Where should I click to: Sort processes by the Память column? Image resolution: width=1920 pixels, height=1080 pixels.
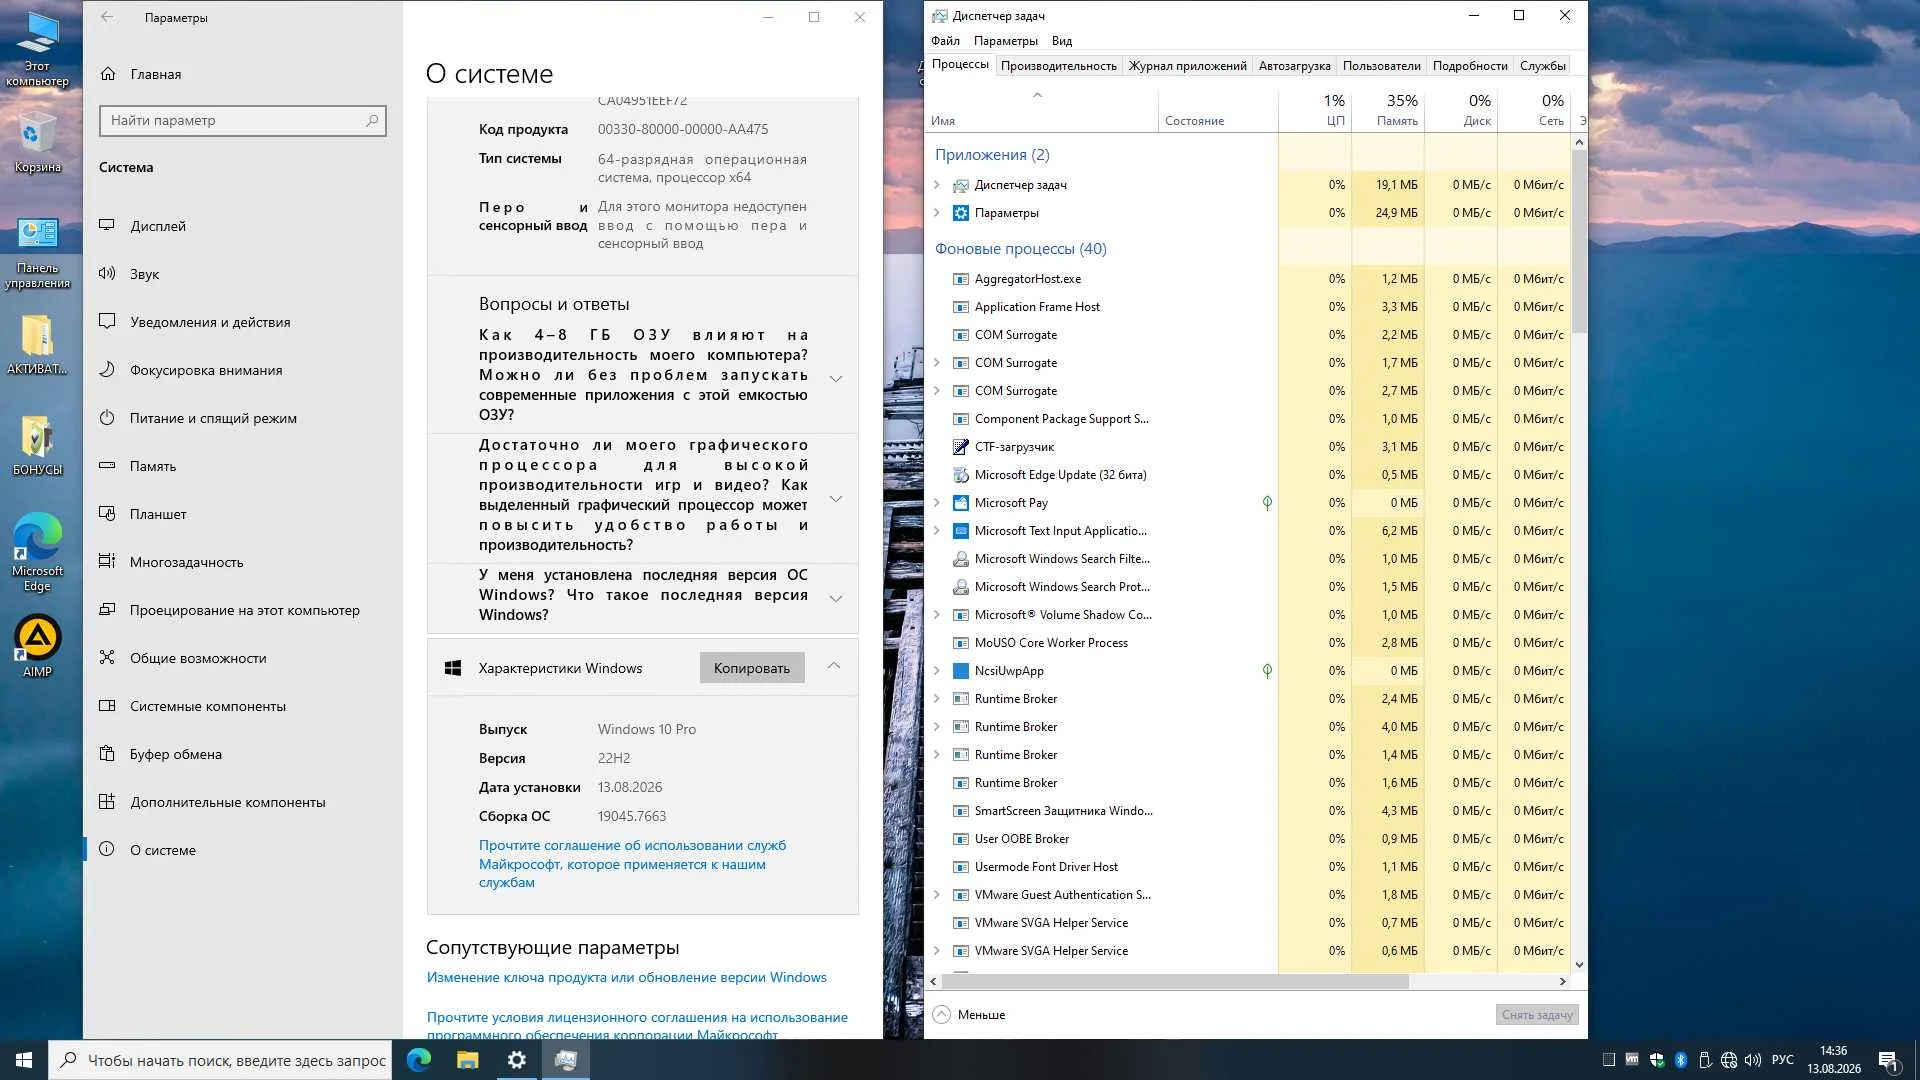click(x=1388, y=110)
